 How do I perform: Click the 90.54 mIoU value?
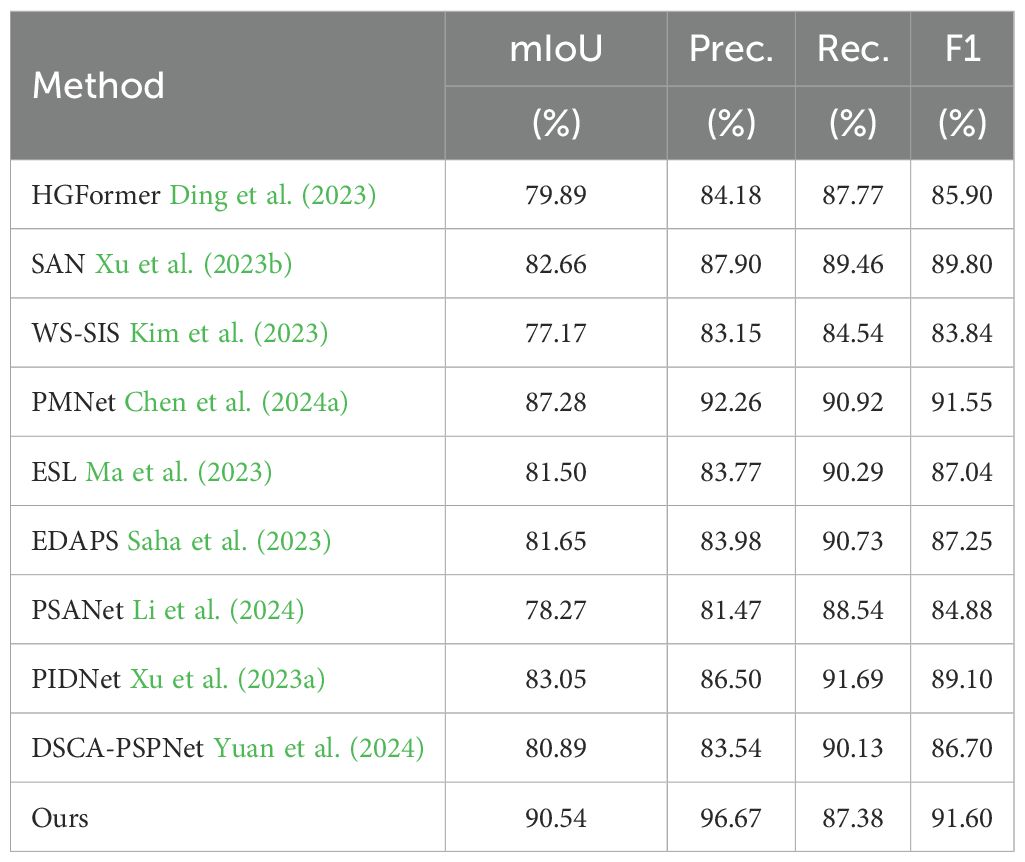pyautogui.click(x=556, y=817)
